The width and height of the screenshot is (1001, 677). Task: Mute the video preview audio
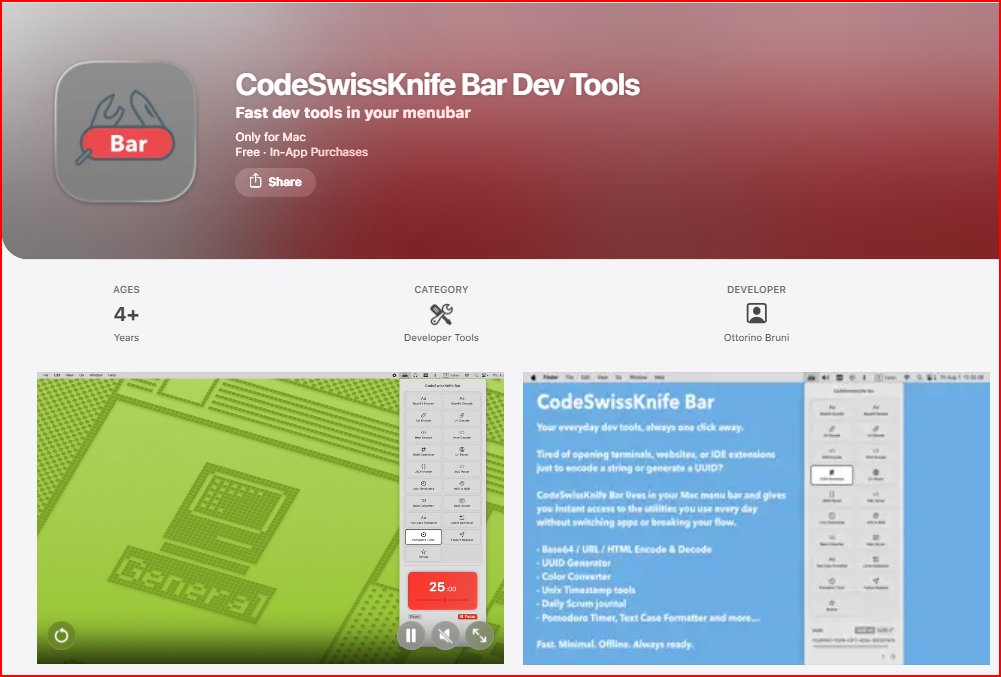445,635
